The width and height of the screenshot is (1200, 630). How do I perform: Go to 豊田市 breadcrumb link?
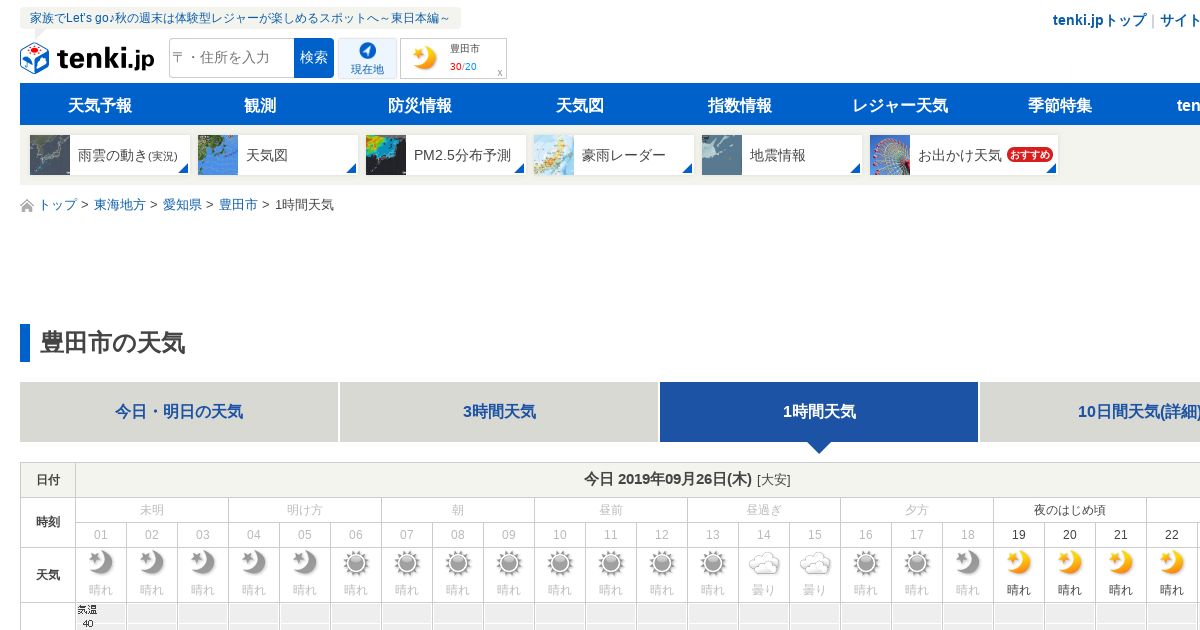point(238,205)
